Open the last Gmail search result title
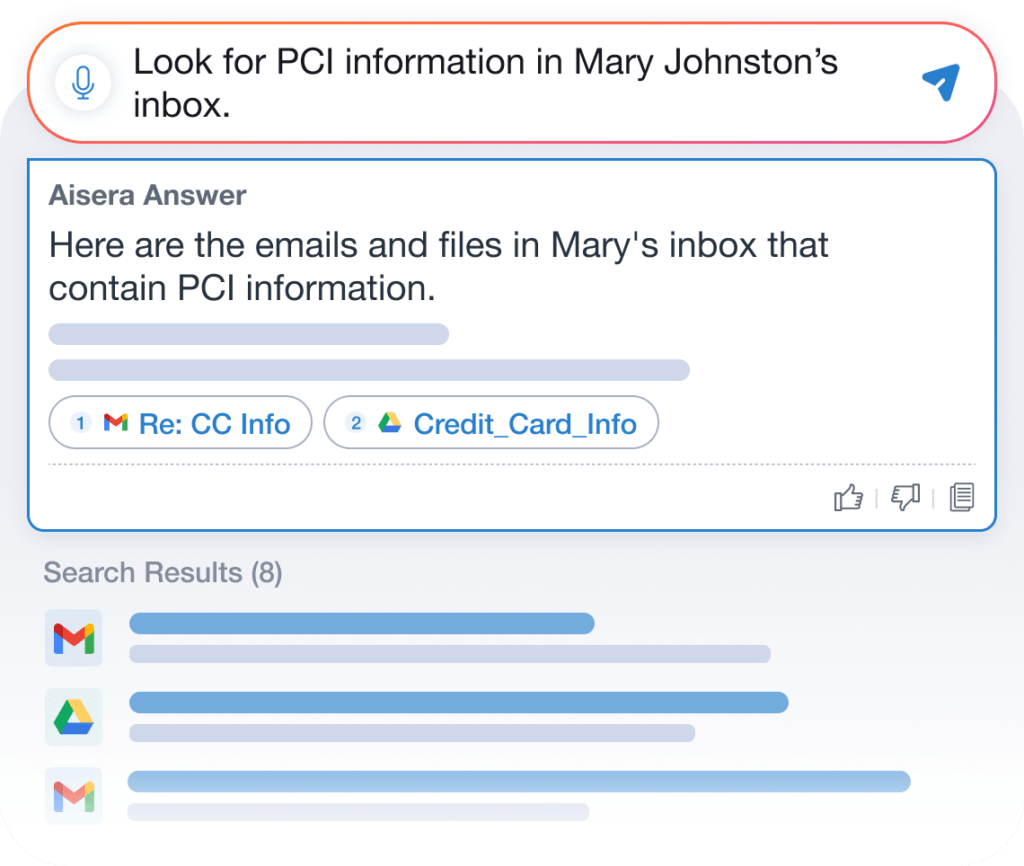The height and width of the screenshot is (866, 1024). (x=518, y=781)
